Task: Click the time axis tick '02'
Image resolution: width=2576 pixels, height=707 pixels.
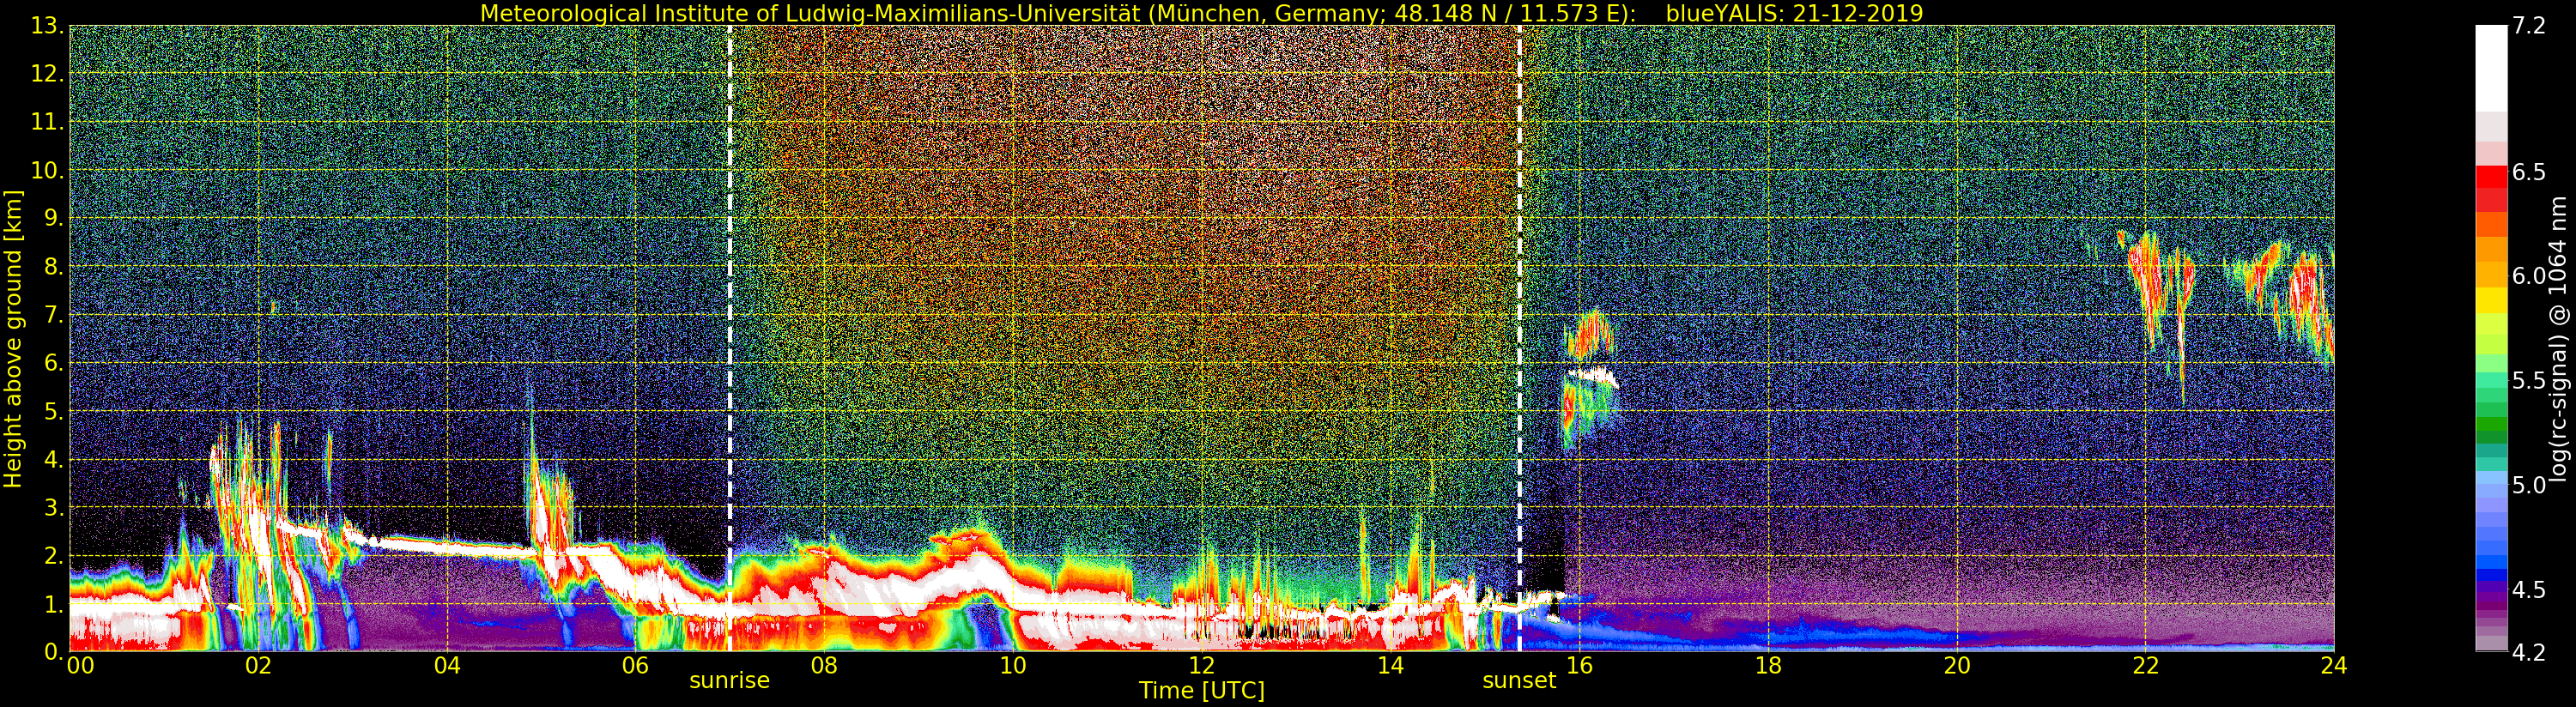Action: click(258, 665)
